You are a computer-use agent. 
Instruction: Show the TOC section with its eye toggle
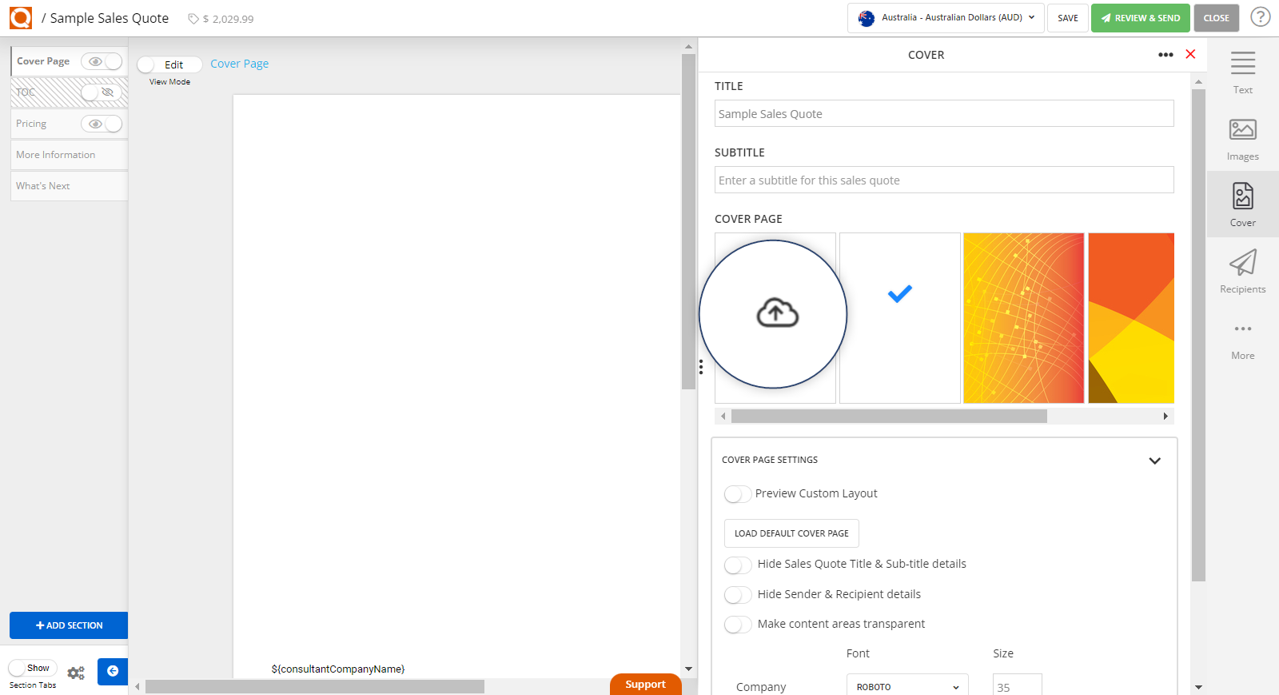click(x=100, y=92)
